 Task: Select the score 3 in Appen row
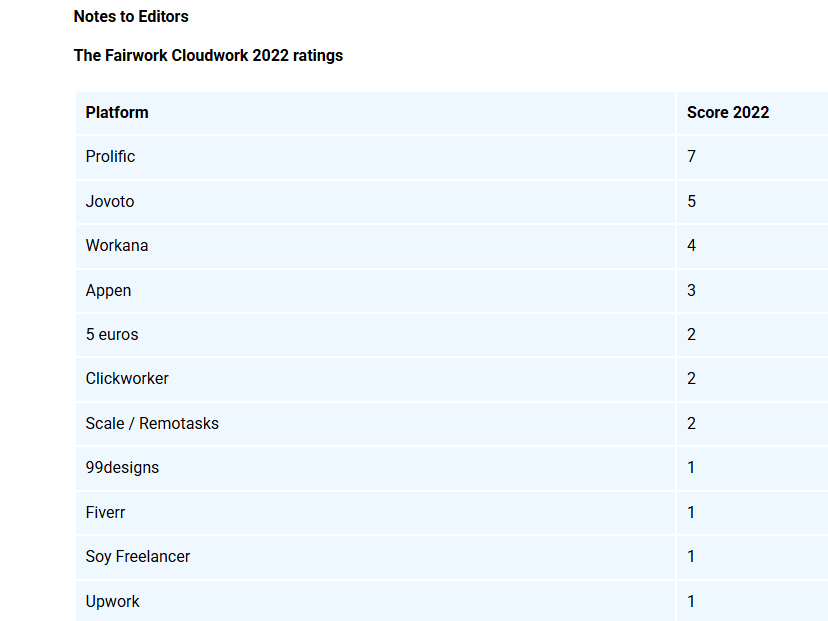(691, 290)
